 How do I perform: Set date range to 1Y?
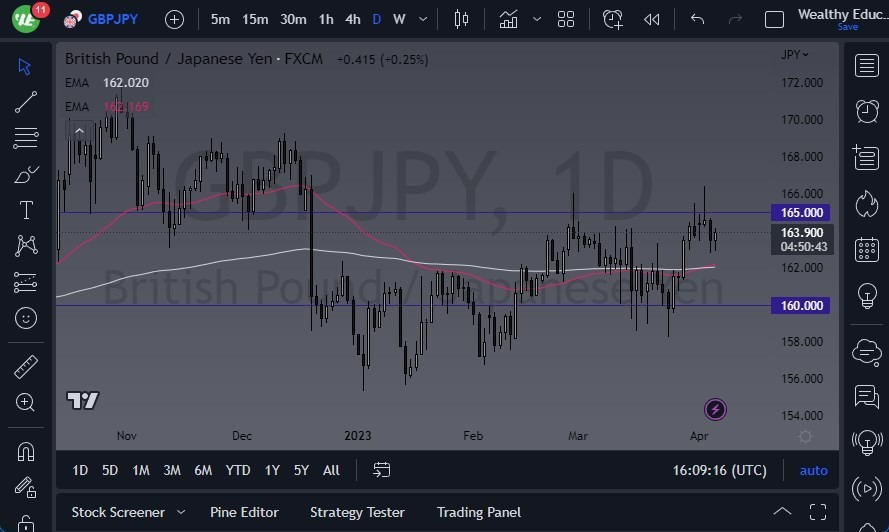click(x=272, y=470)
